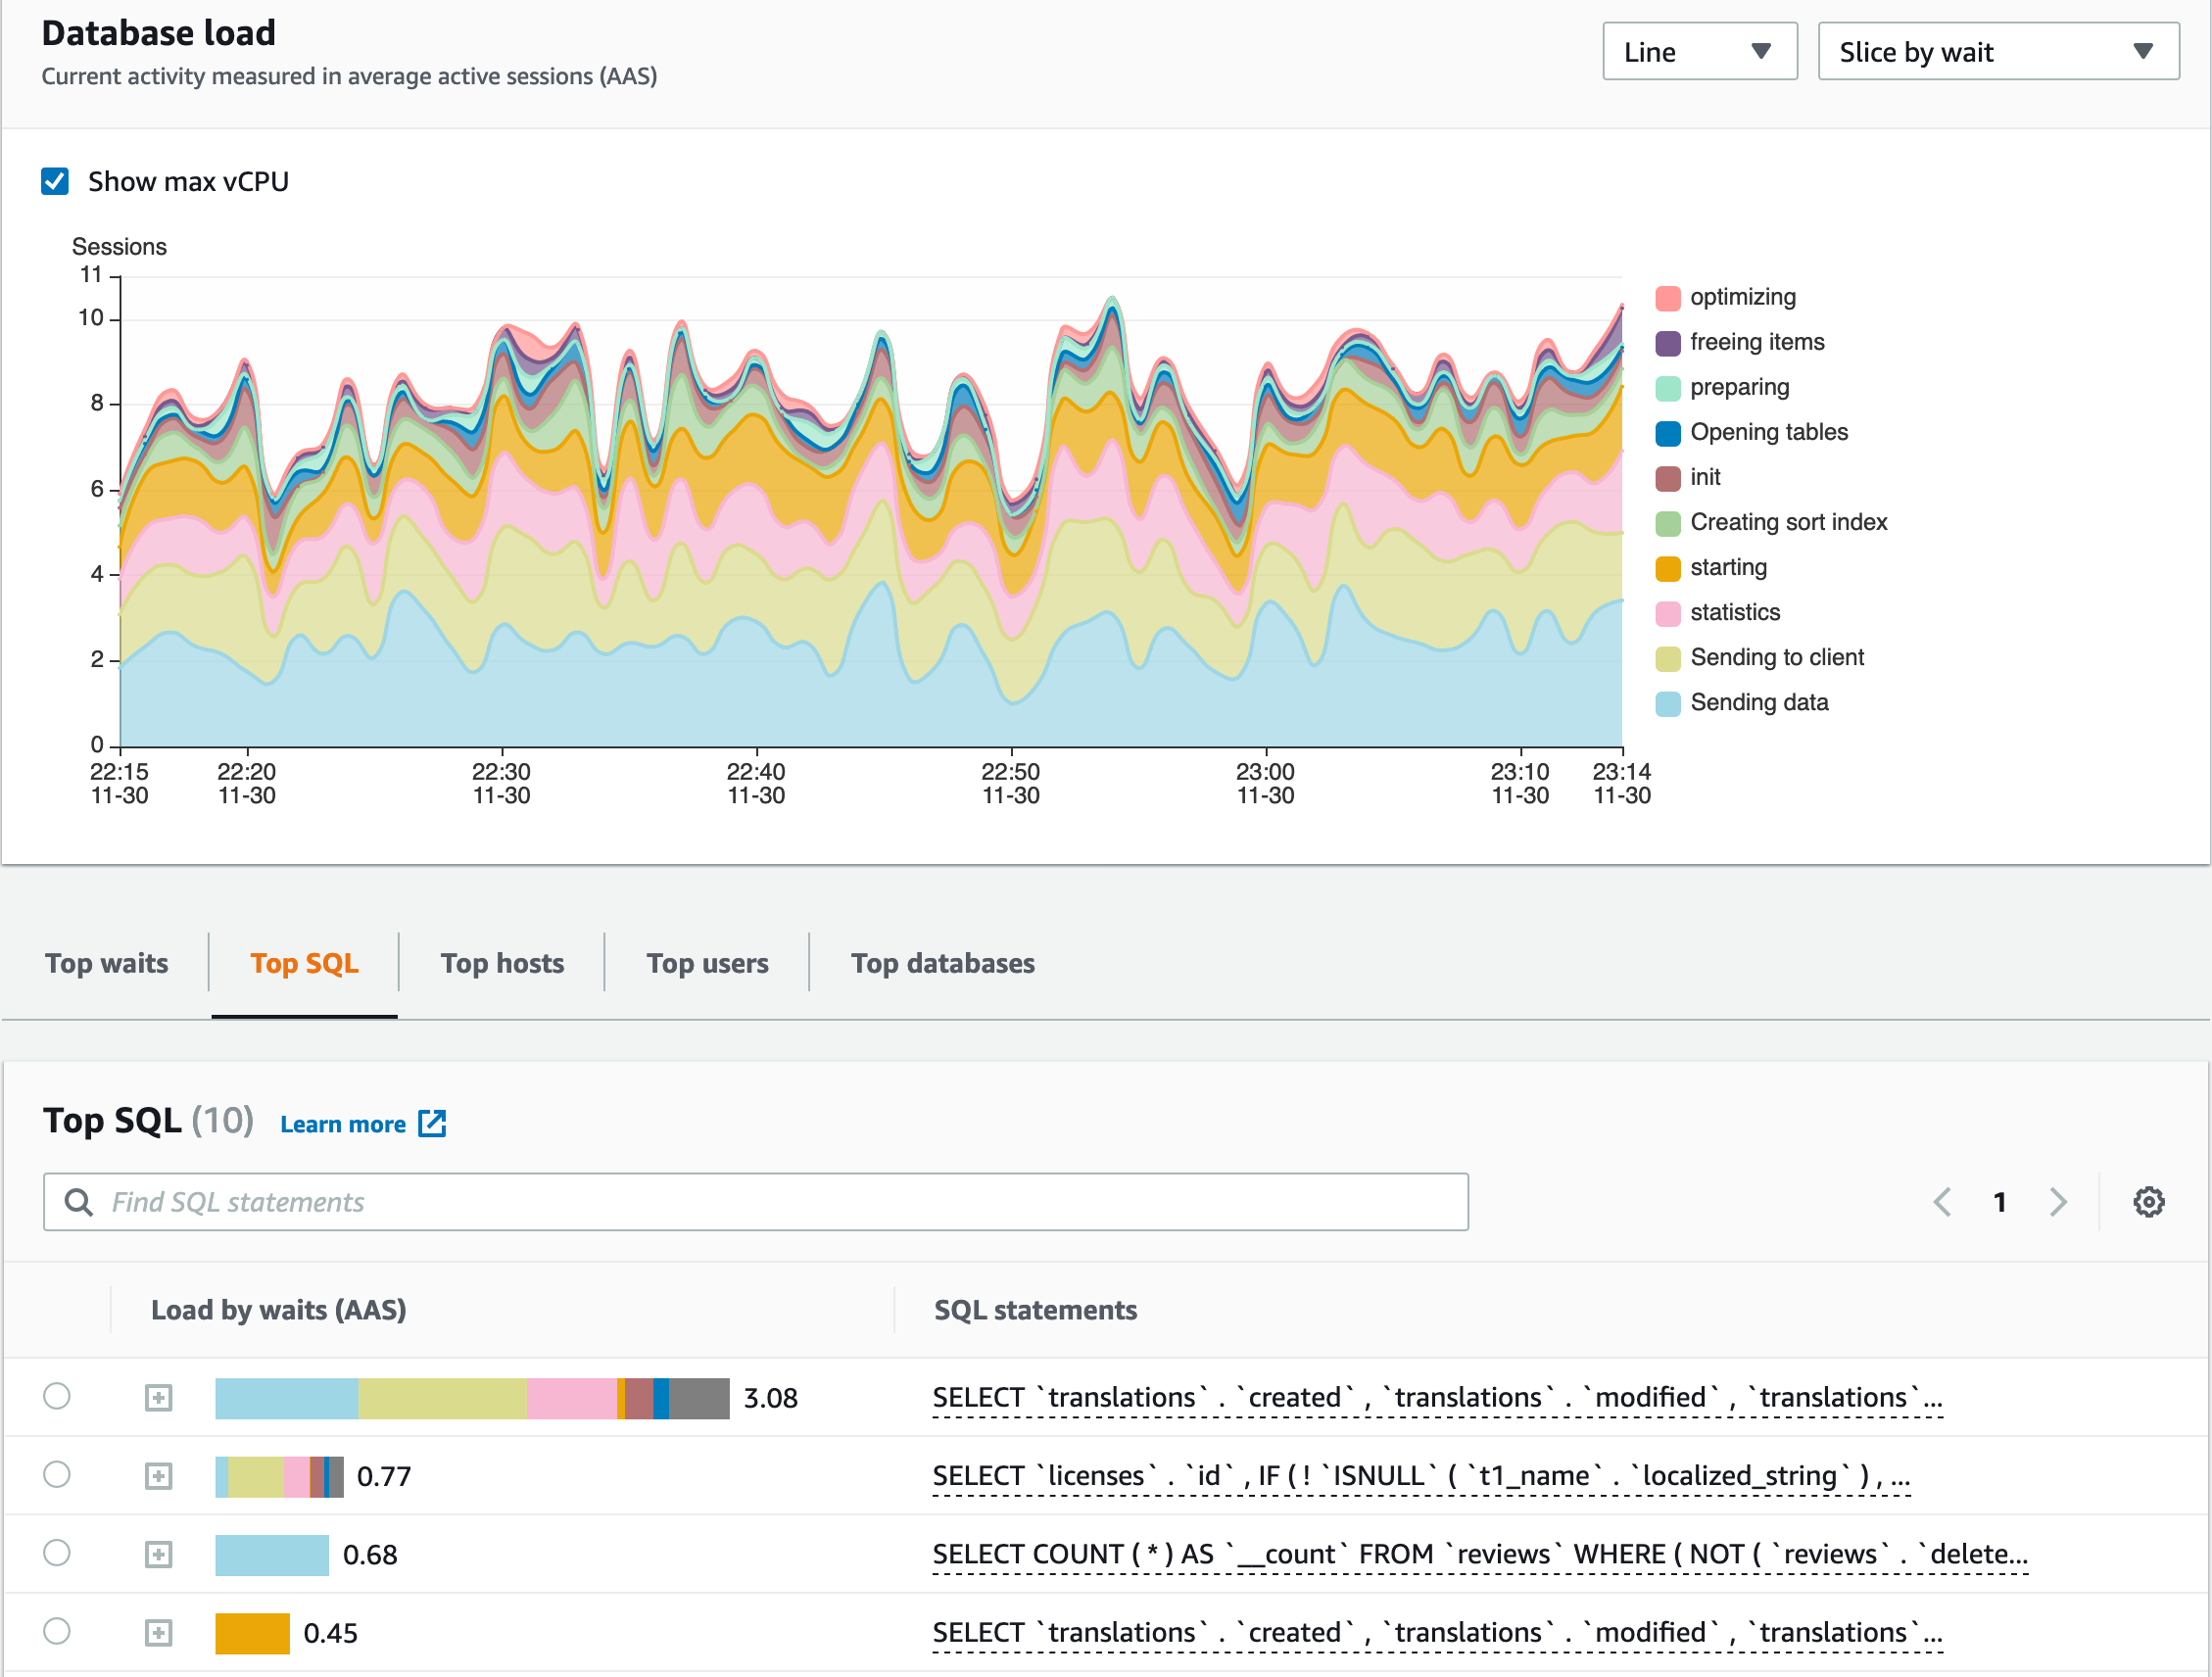
Task: Open the Slice by wait dropdown
Action: [1998, 51]
